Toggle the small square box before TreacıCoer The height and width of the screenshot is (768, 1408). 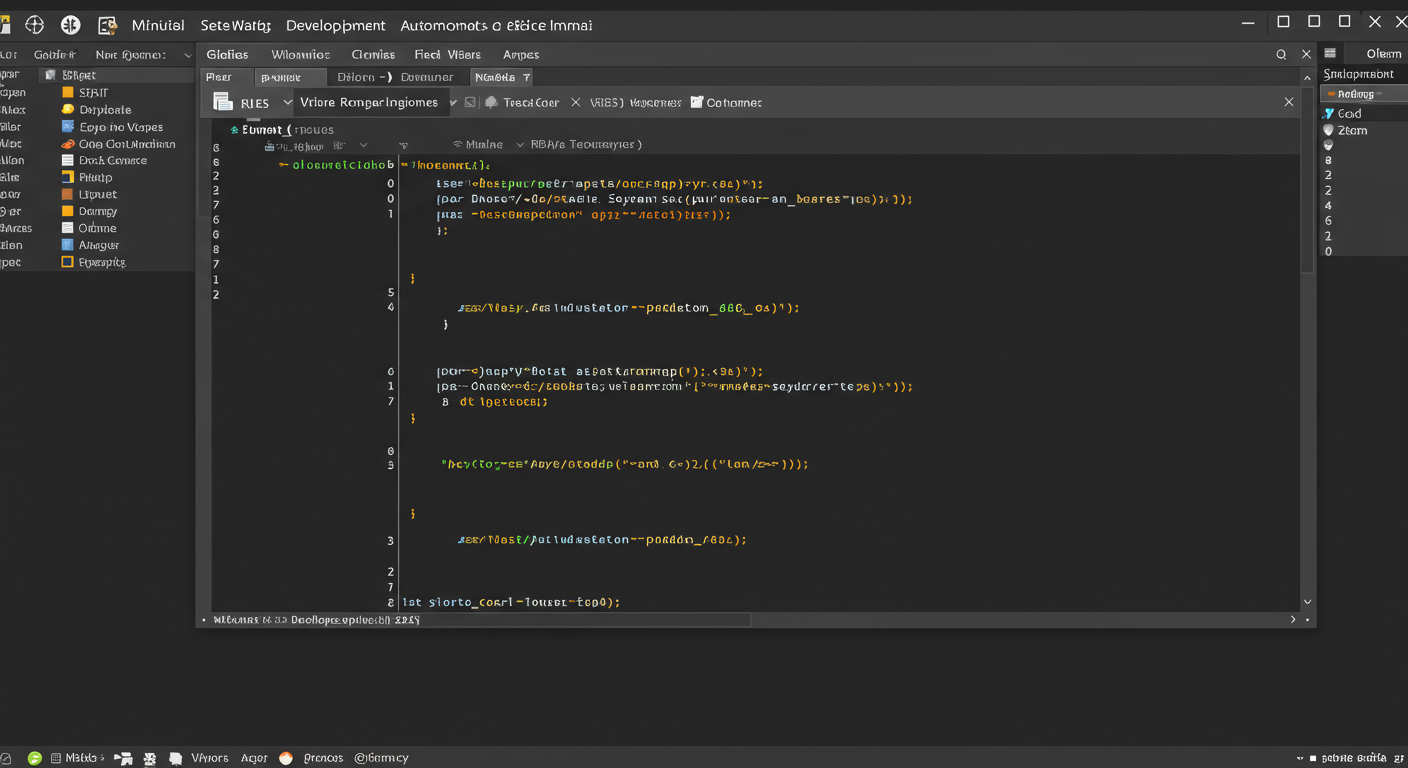coord(471,103)
